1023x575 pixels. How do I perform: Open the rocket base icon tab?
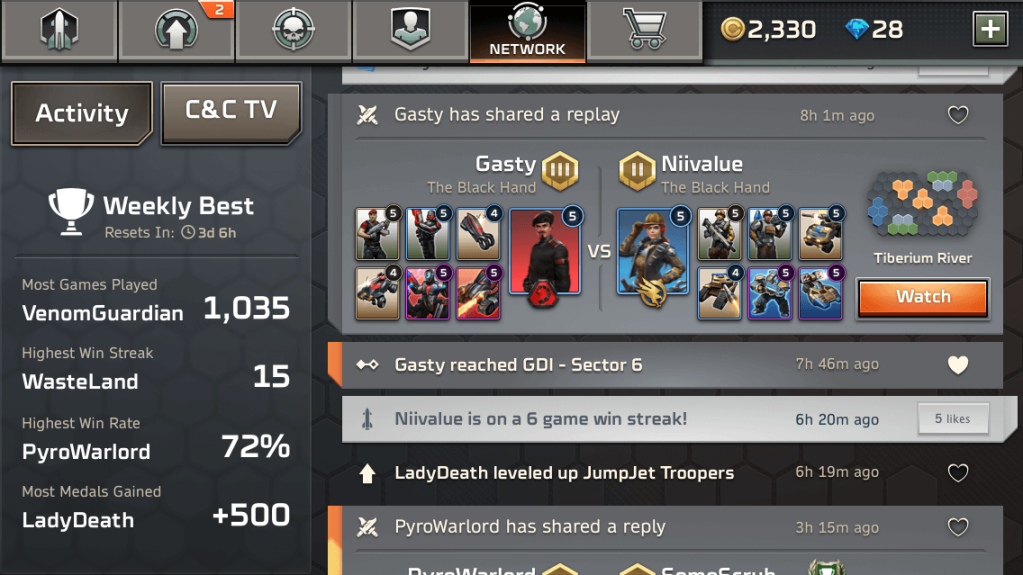coord(59,30)
